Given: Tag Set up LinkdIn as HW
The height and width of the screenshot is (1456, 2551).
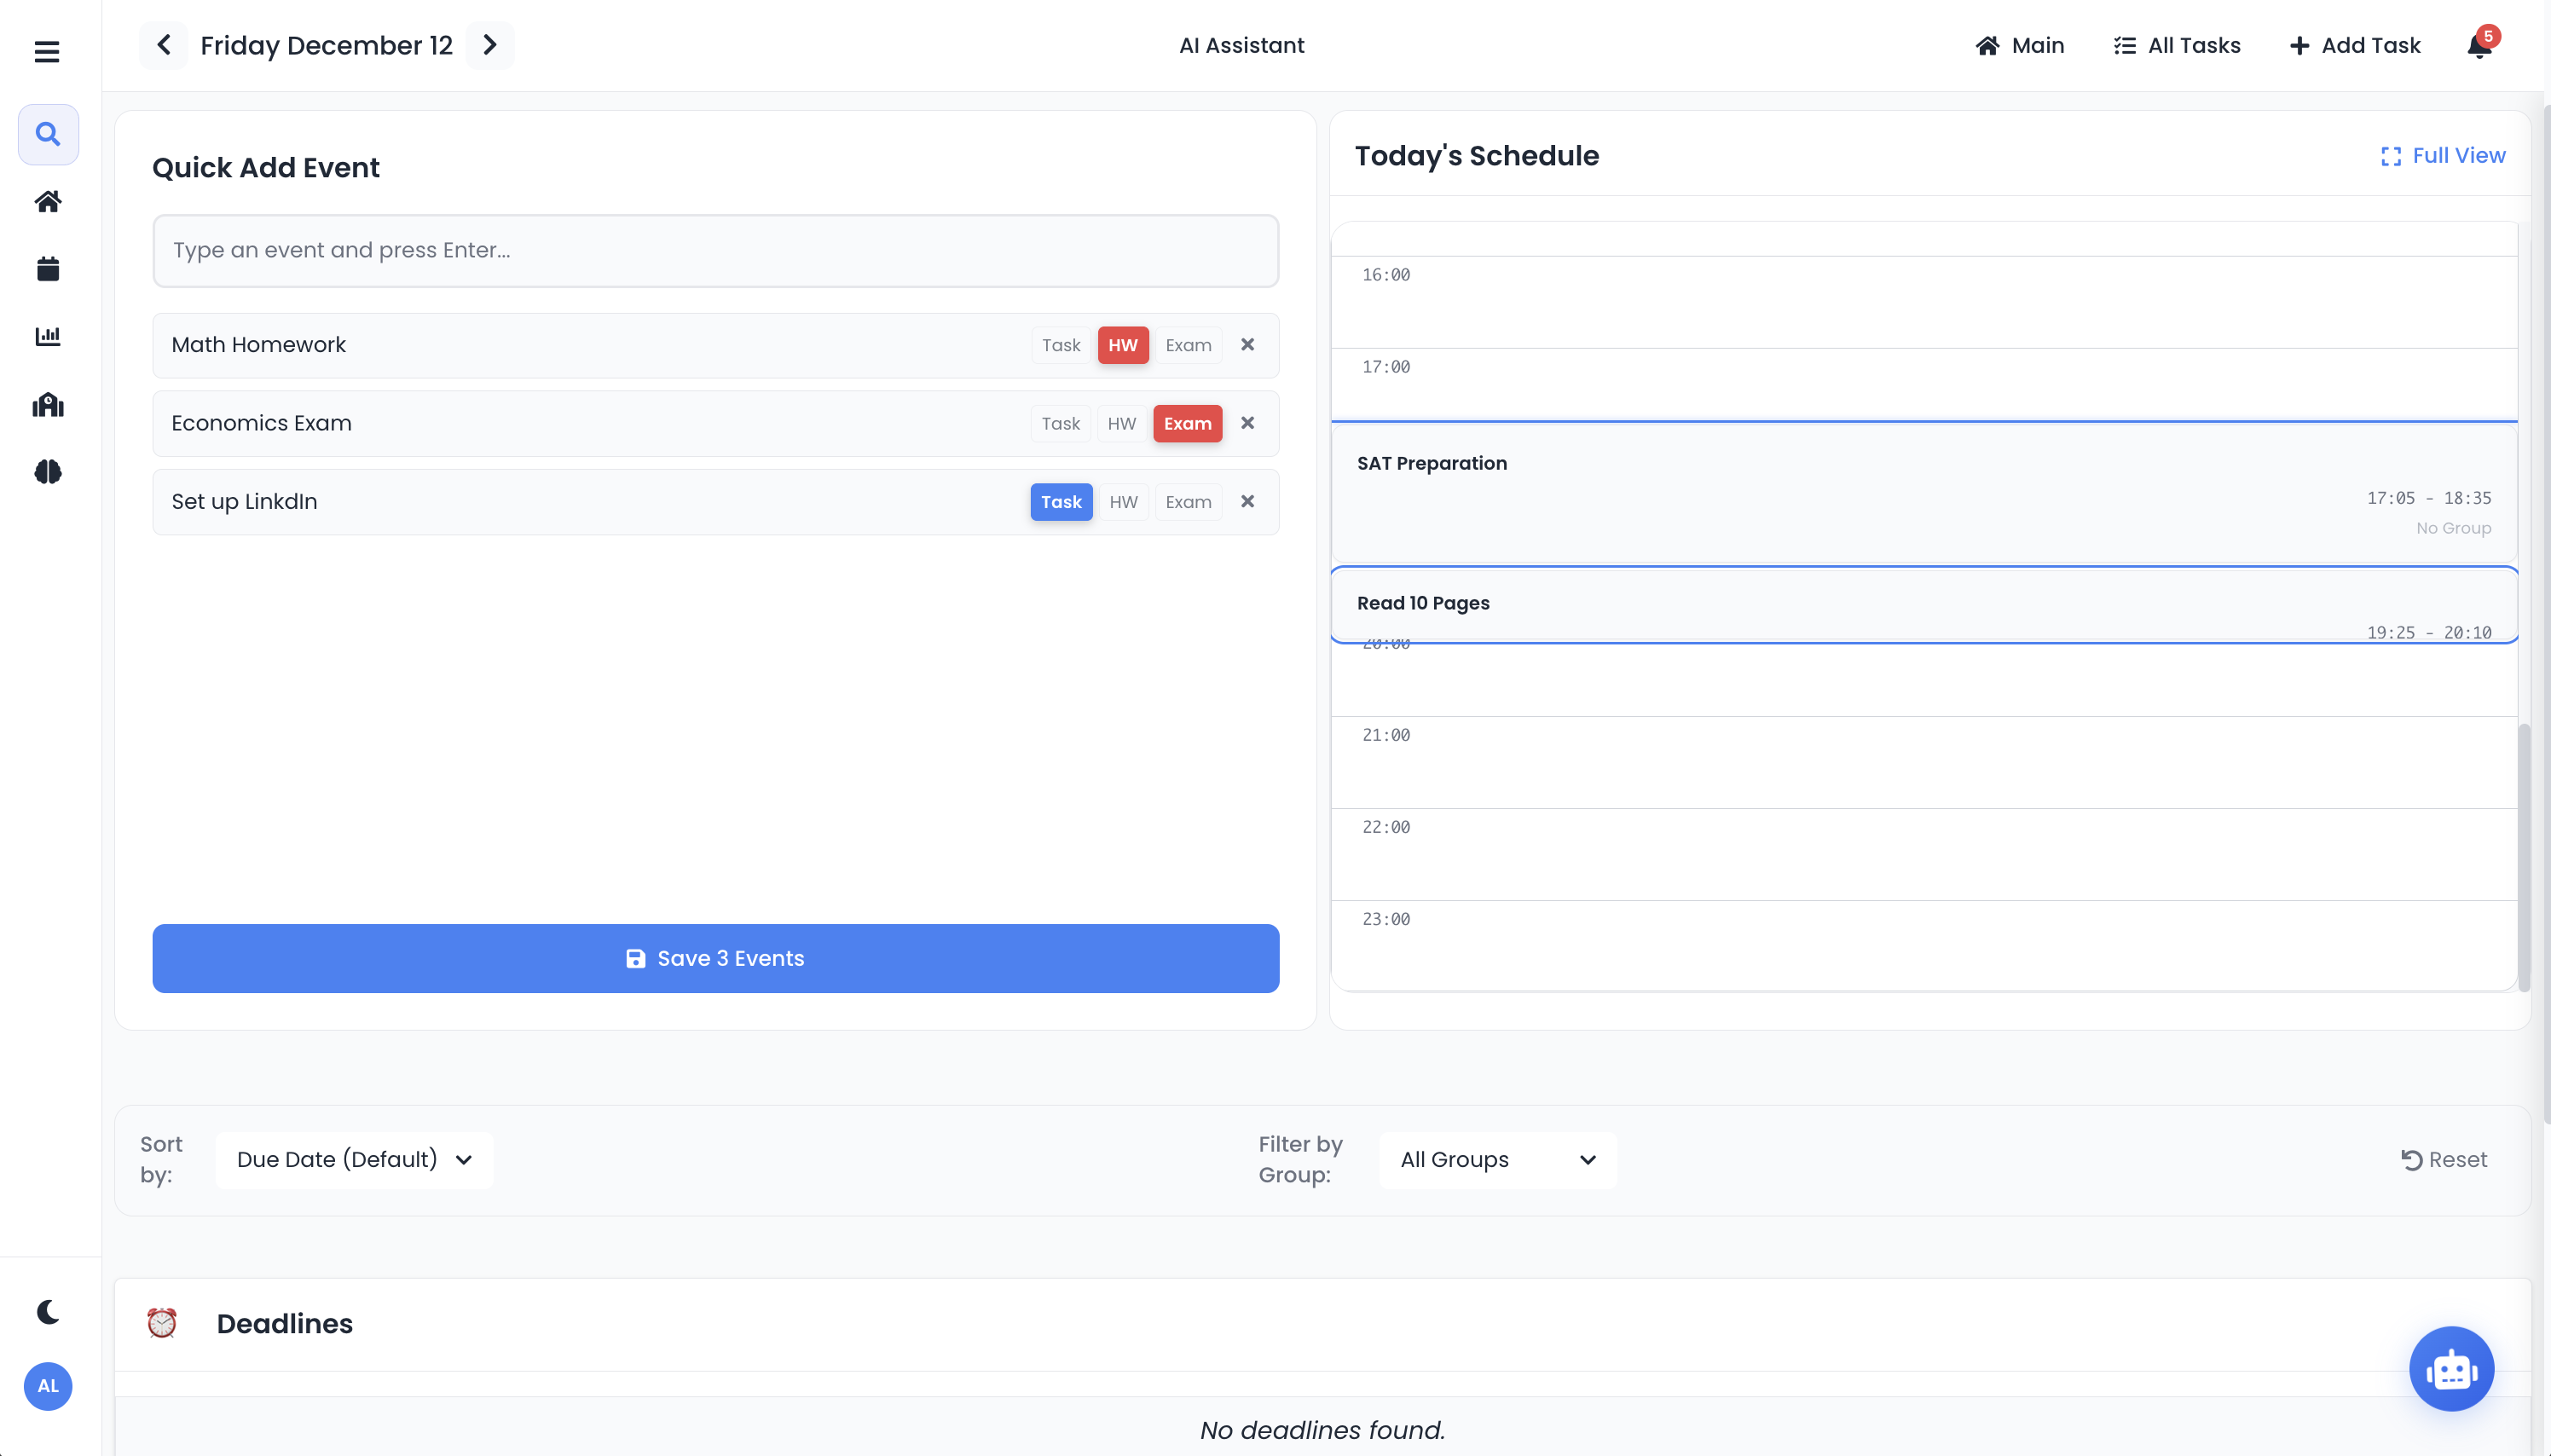Looking at the screenshot, I should (x=1123, y=501).
